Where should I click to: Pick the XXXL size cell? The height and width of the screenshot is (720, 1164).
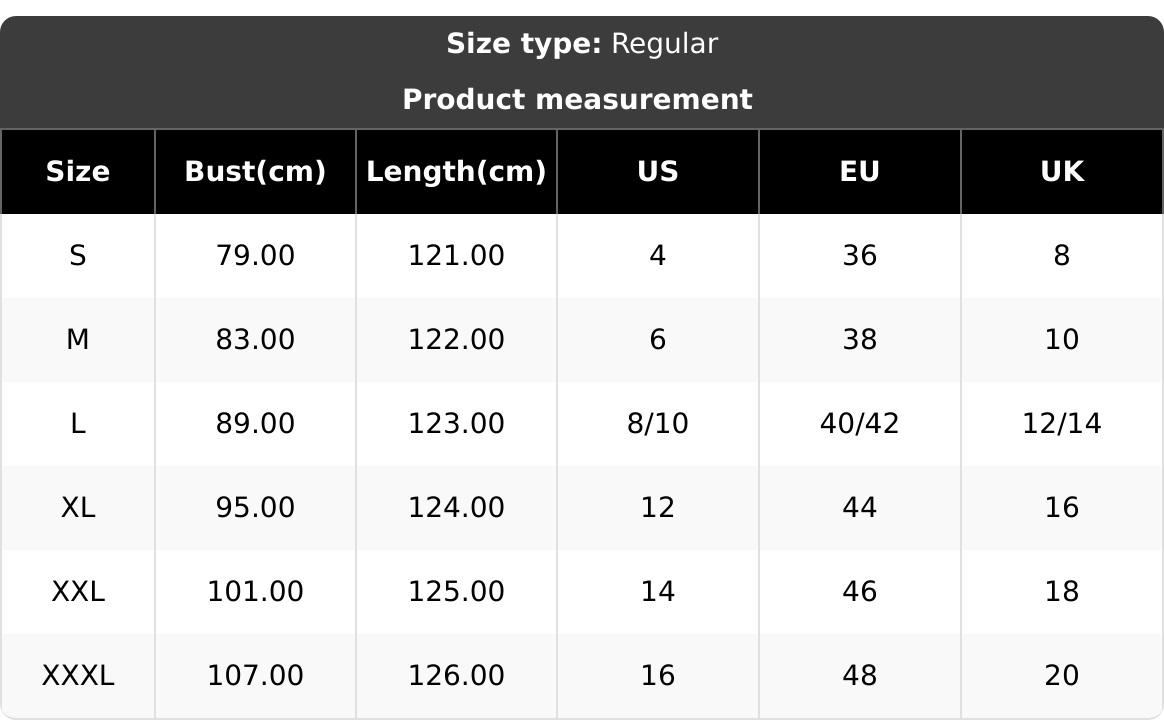click(x=78, y=676)
